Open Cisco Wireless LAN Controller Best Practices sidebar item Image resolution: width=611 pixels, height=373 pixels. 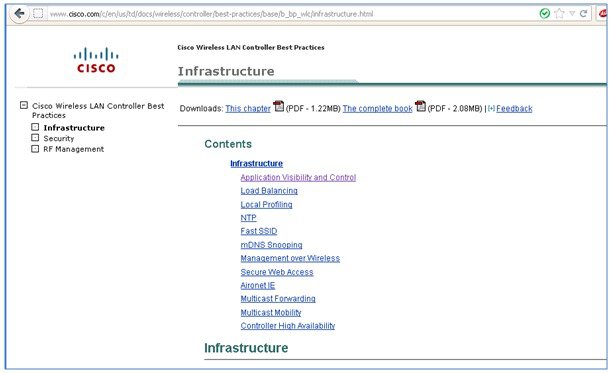(98, 110)
